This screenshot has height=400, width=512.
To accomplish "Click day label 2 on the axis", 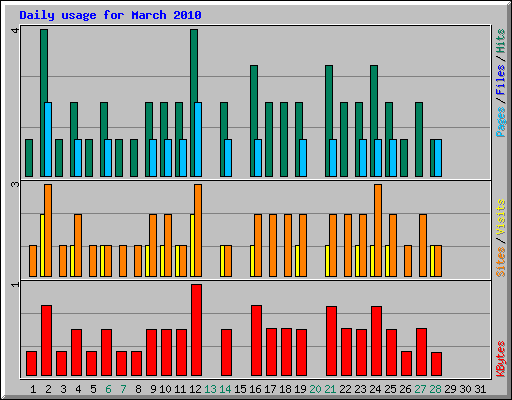I will tap(48, 389).
